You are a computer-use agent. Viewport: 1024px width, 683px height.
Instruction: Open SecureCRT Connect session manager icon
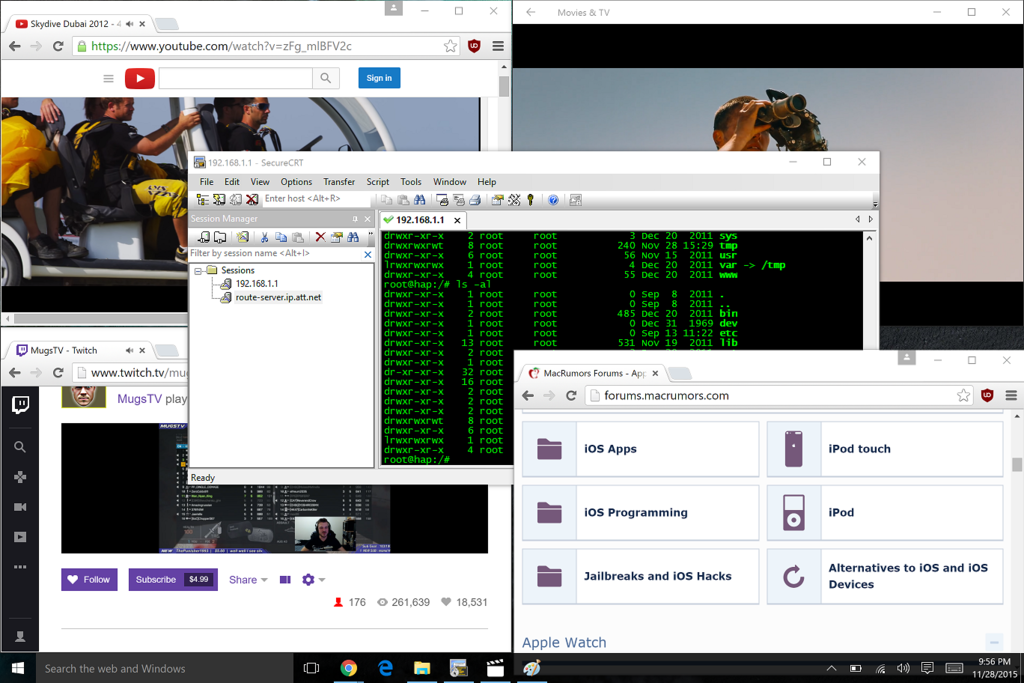(x=202, y=200)
